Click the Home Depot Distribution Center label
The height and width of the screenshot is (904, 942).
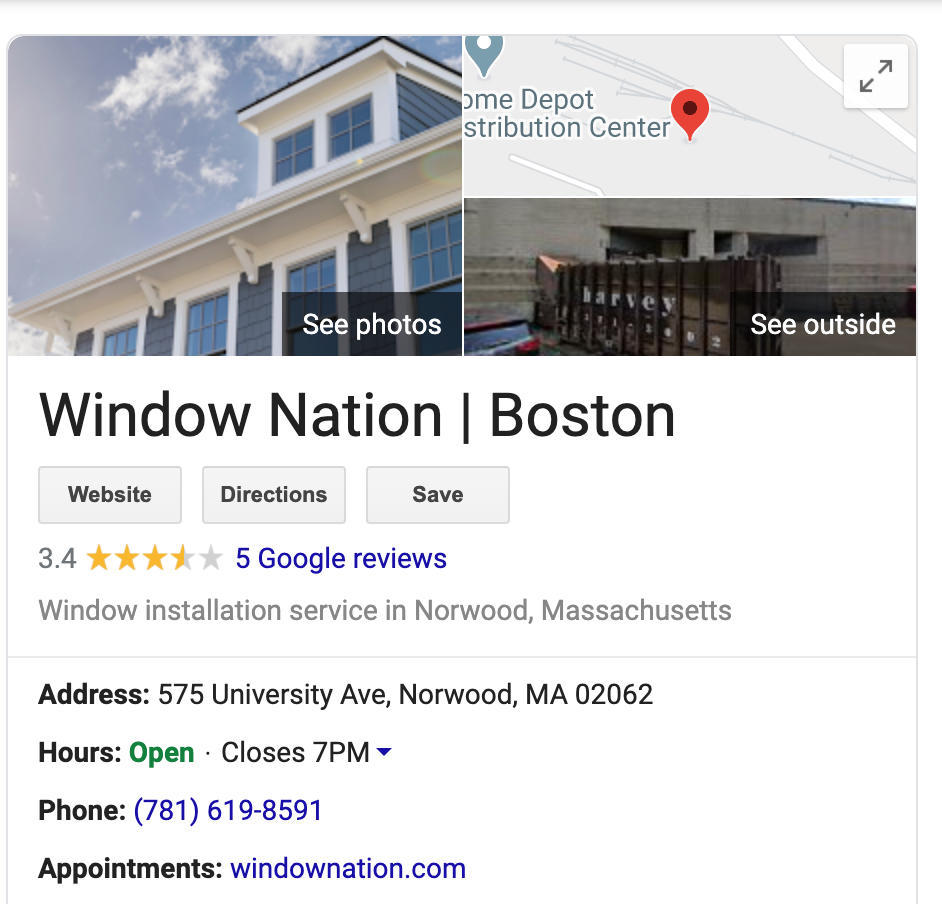(x=567, y=113)
